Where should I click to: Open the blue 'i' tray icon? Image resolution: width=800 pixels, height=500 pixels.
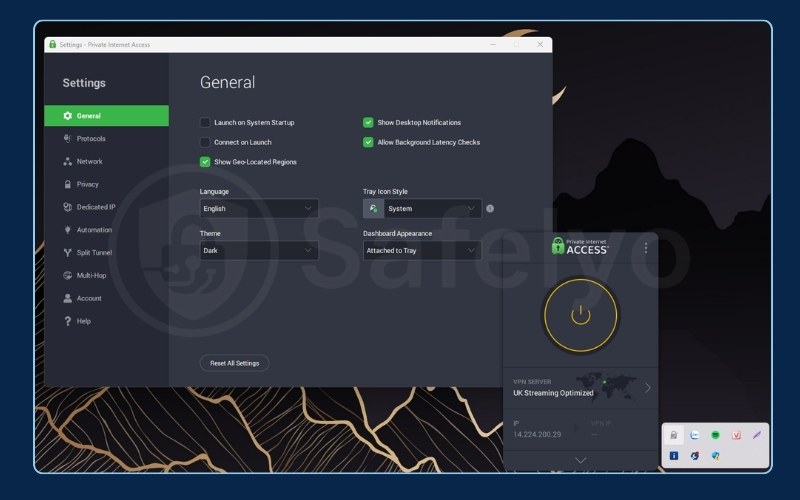tap(674, 456)
